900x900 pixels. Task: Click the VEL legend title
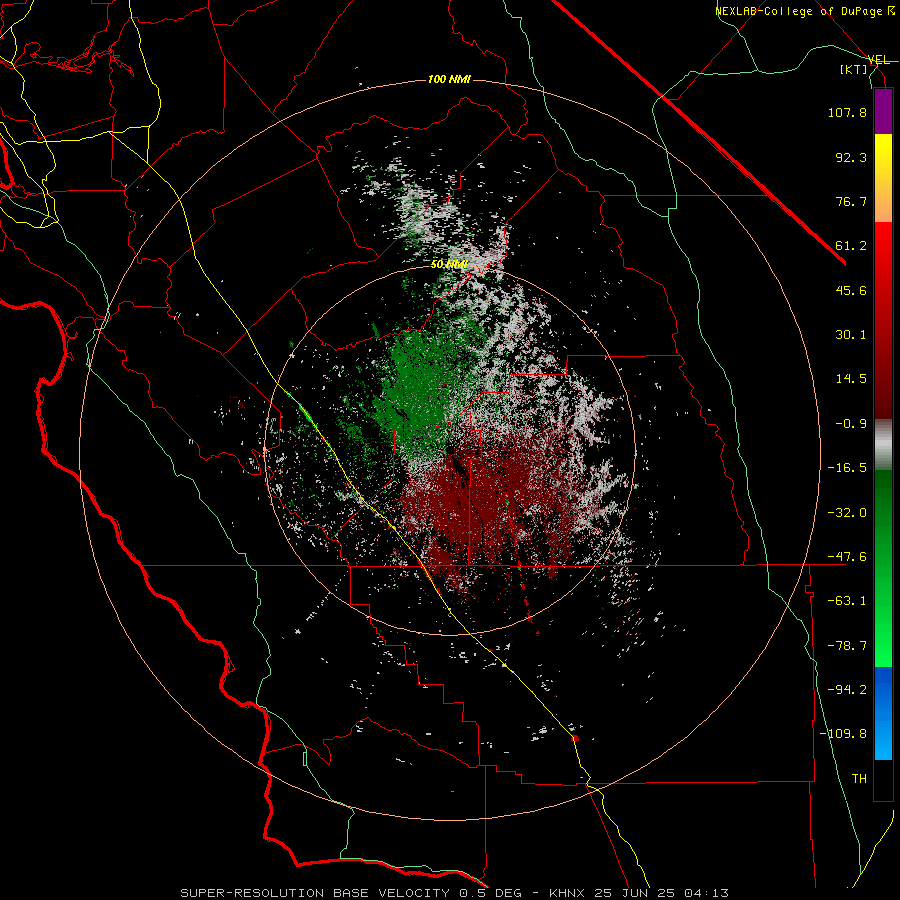878,60
